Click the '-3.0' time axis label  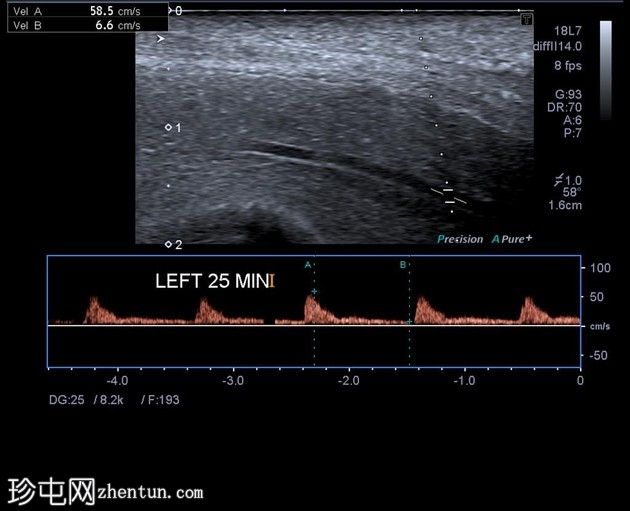(233, 380)
